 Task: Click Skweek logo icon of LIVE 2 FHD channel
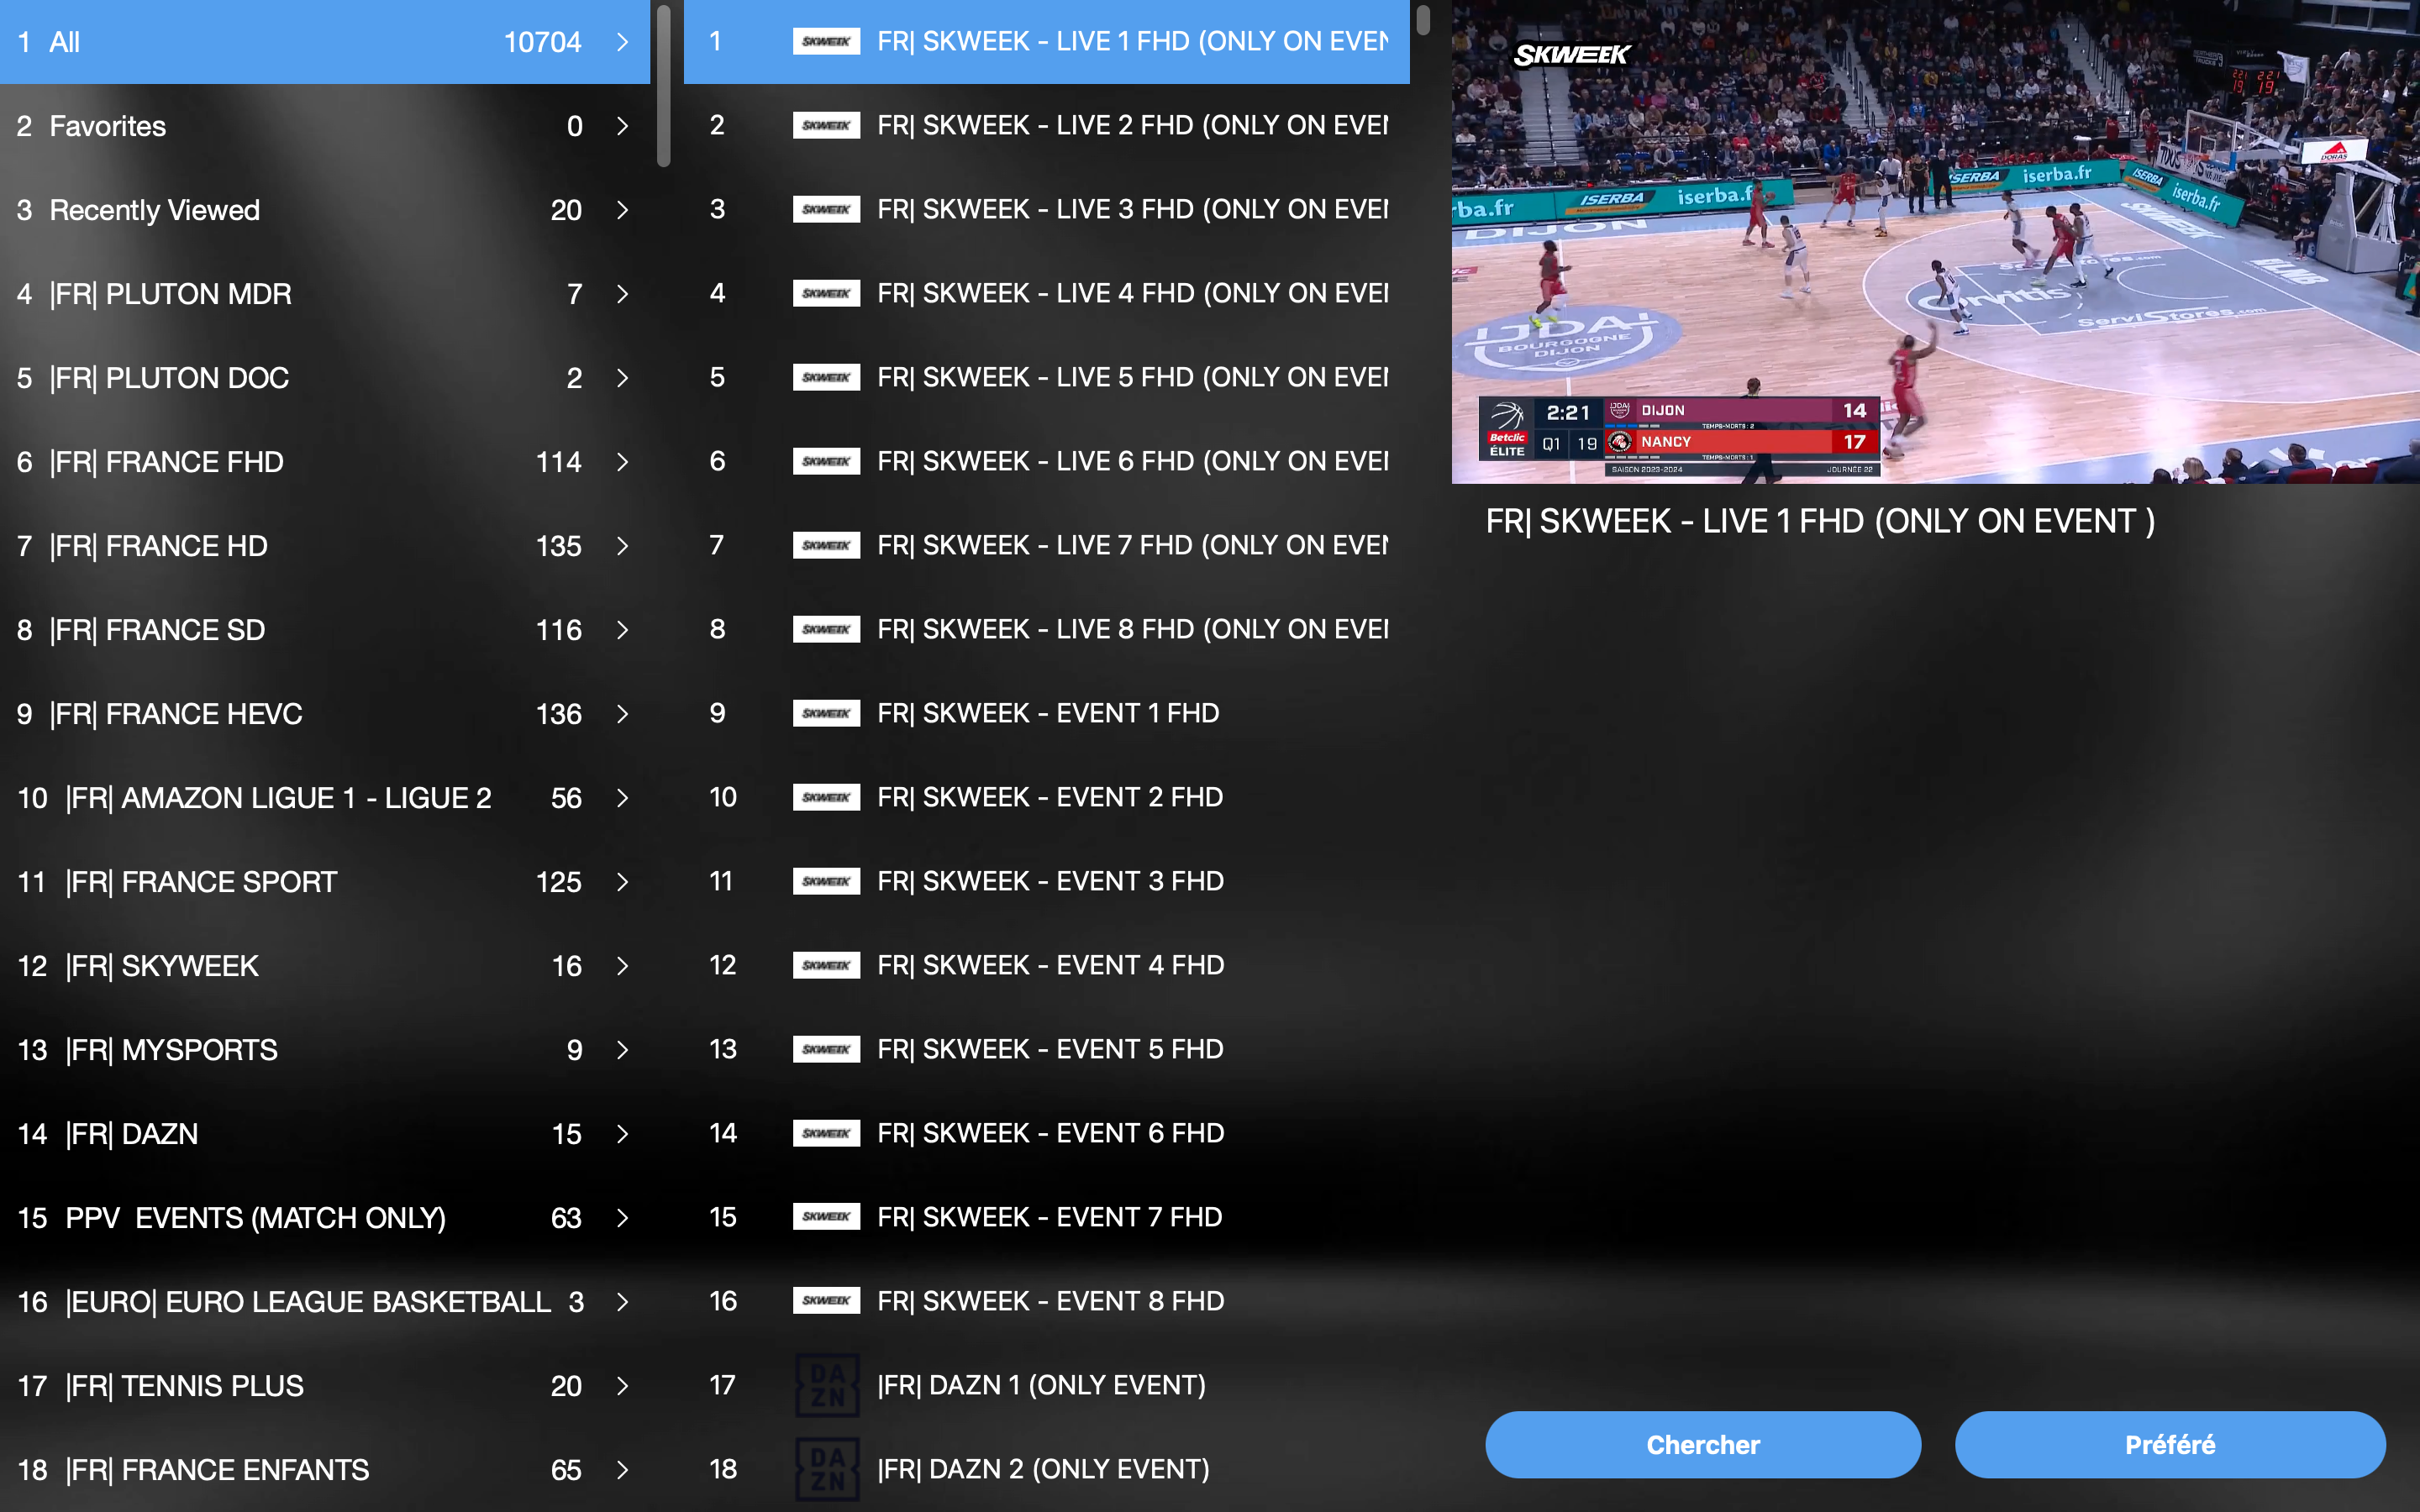tap(826, 125)
